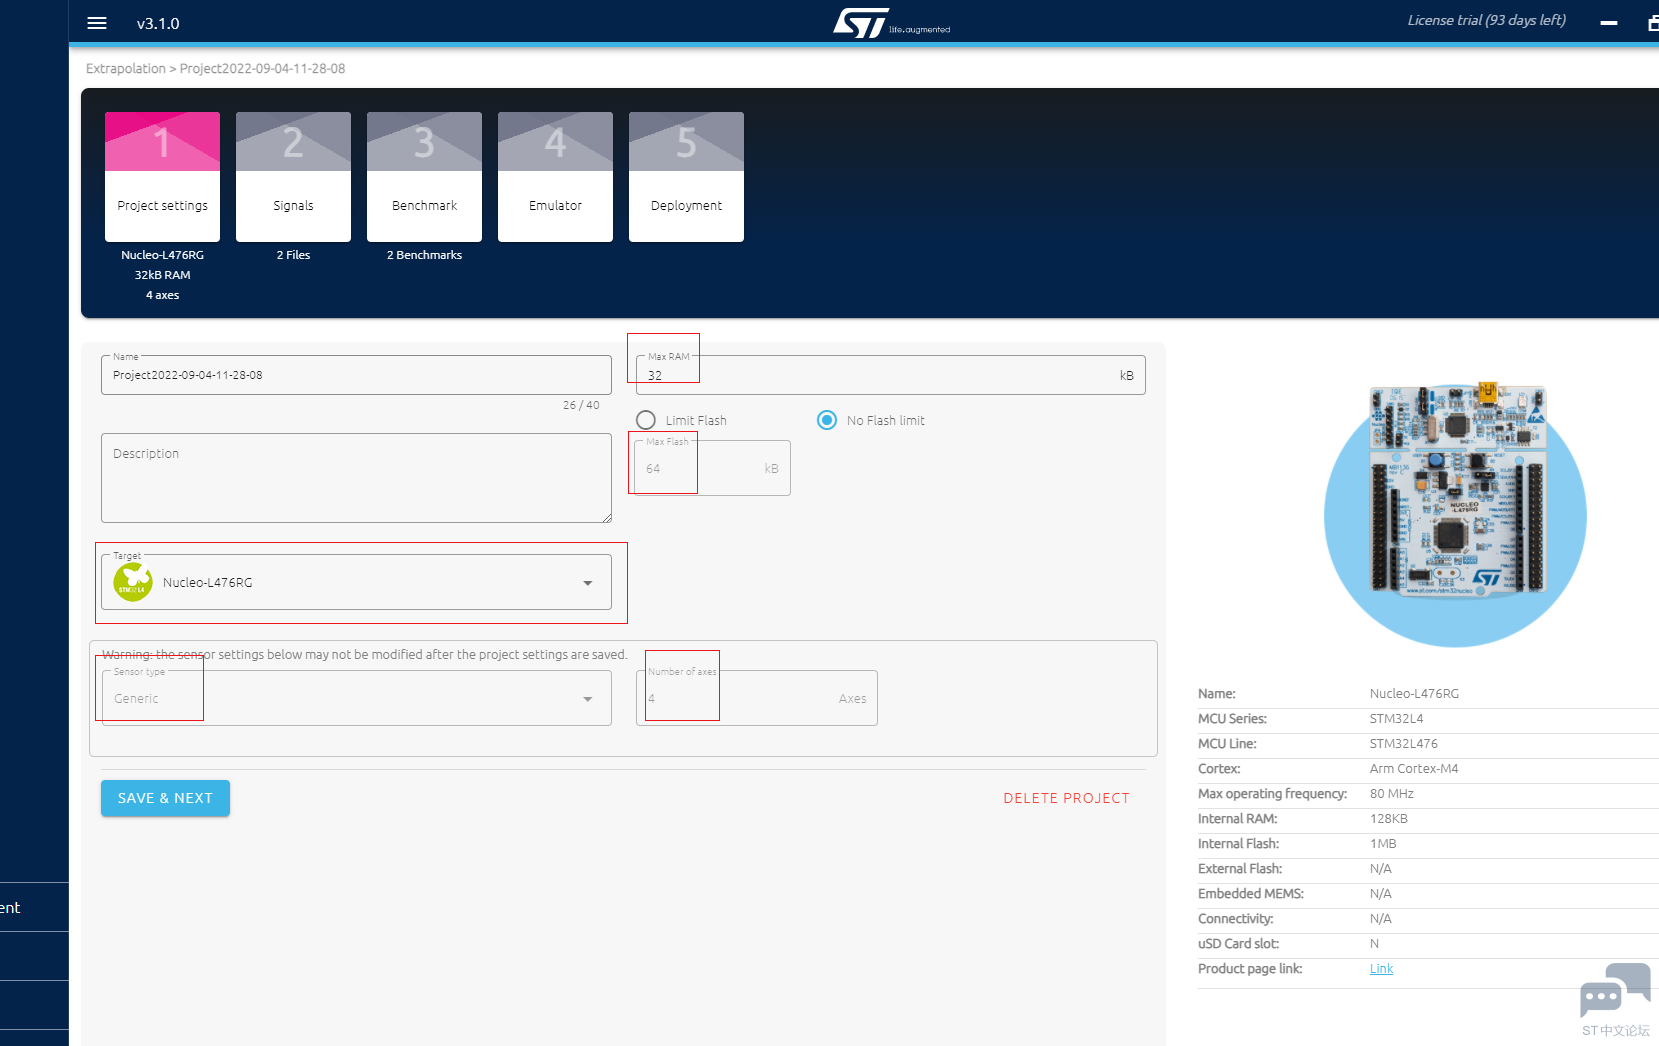Viewport: 1659px width, 1046px height.
Task: Open the ST forum chat bubble icon
Action: coord(1615,990)
